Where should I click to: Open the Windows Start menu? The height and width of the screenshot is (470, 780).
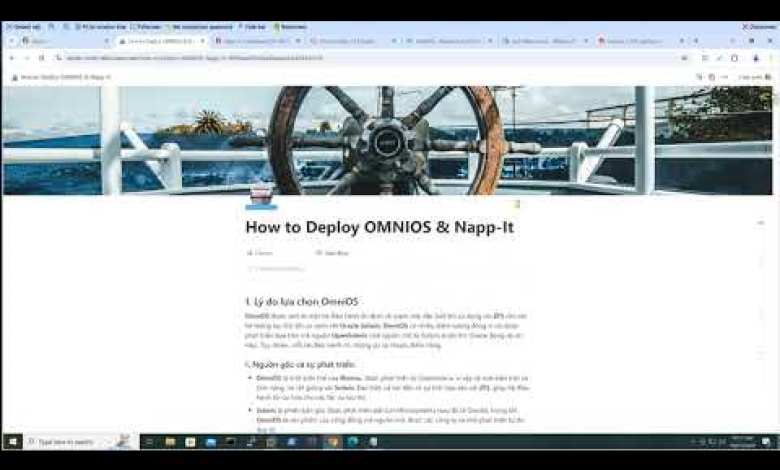pos(12,442)
